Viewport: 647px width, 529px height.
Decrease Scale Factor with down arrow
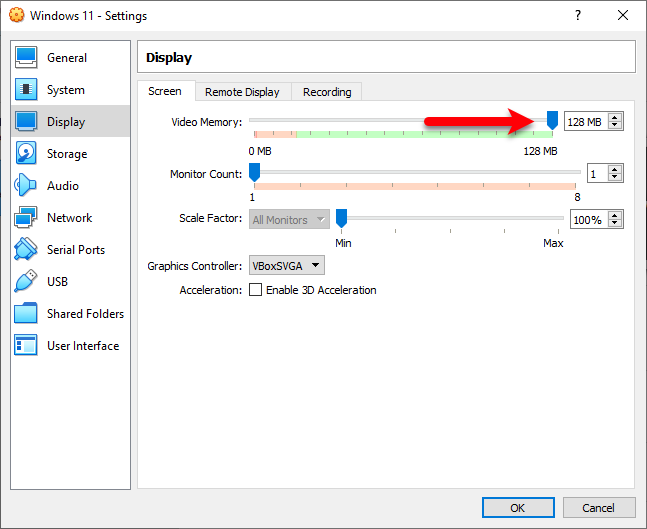[615, 224]
